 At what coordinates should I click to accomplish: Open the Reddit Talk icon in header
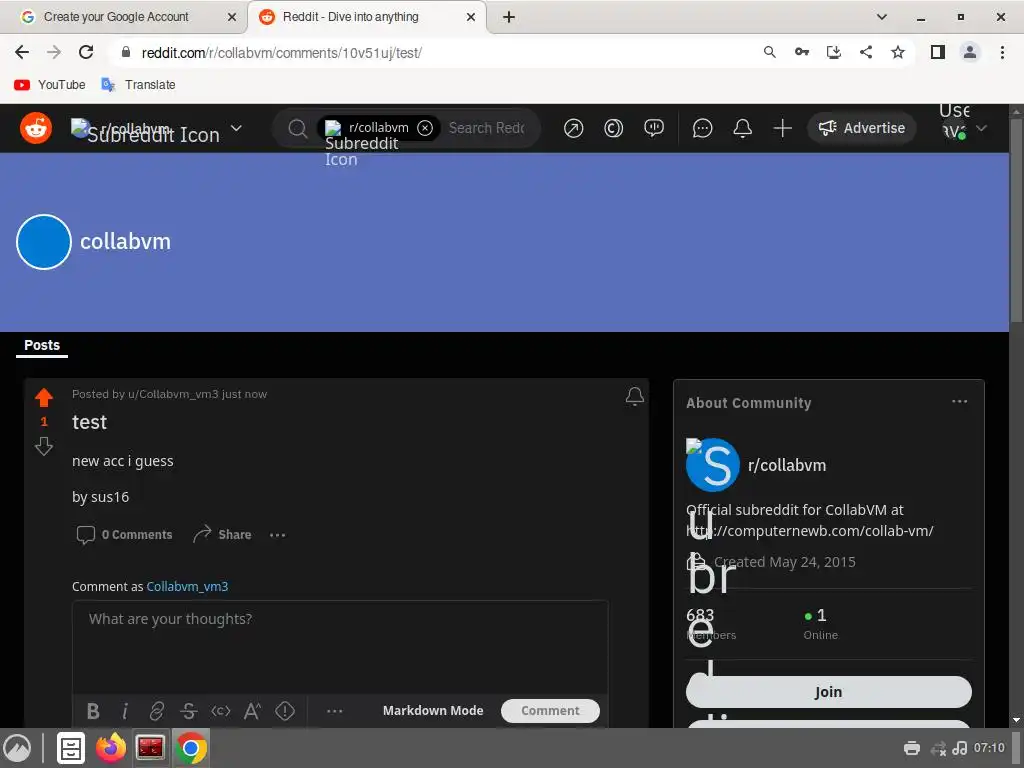(654, 128)
